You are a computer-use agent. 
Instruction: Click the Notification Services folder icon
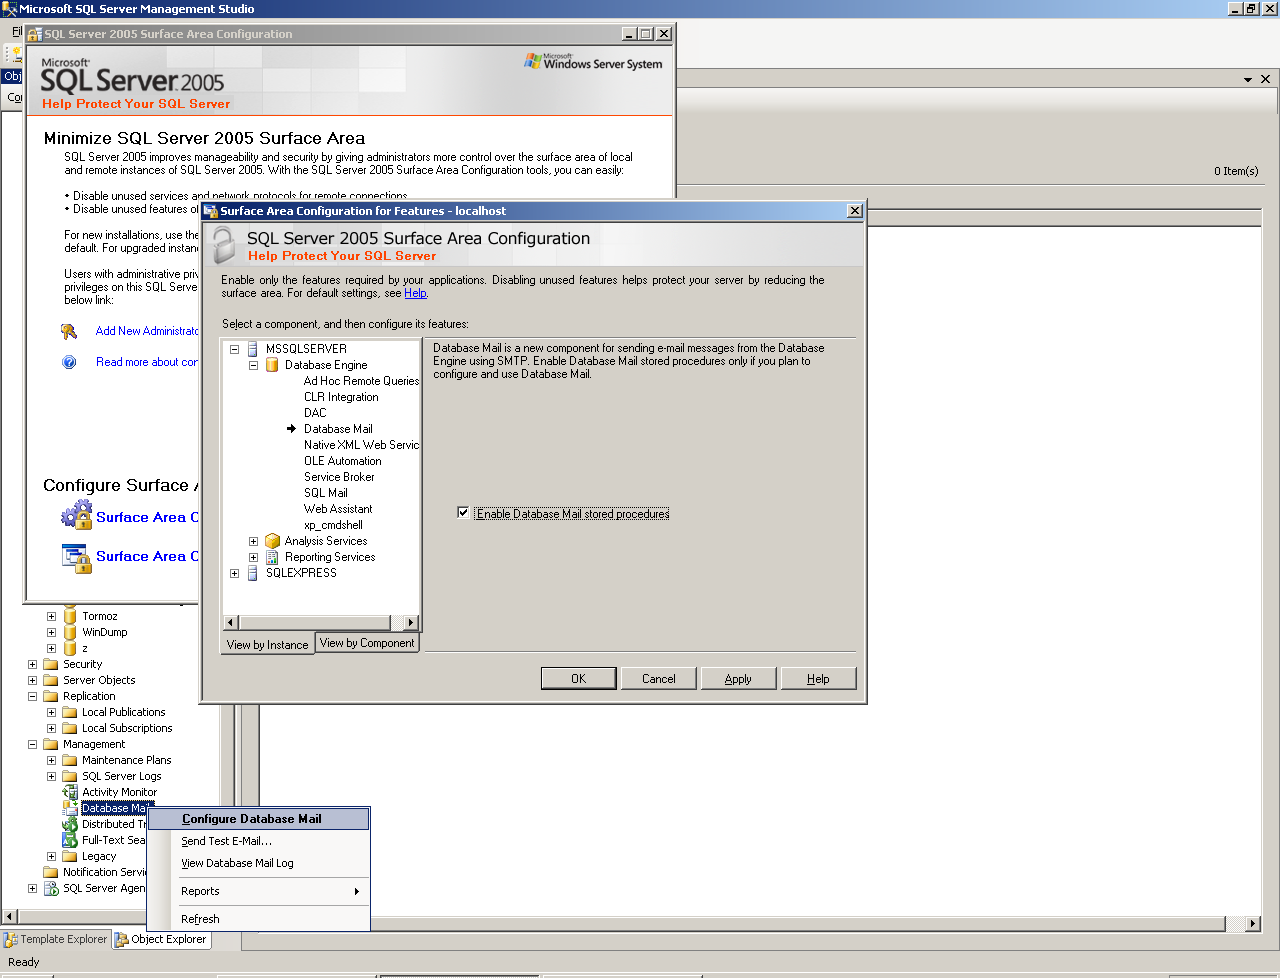click(51, 872)
